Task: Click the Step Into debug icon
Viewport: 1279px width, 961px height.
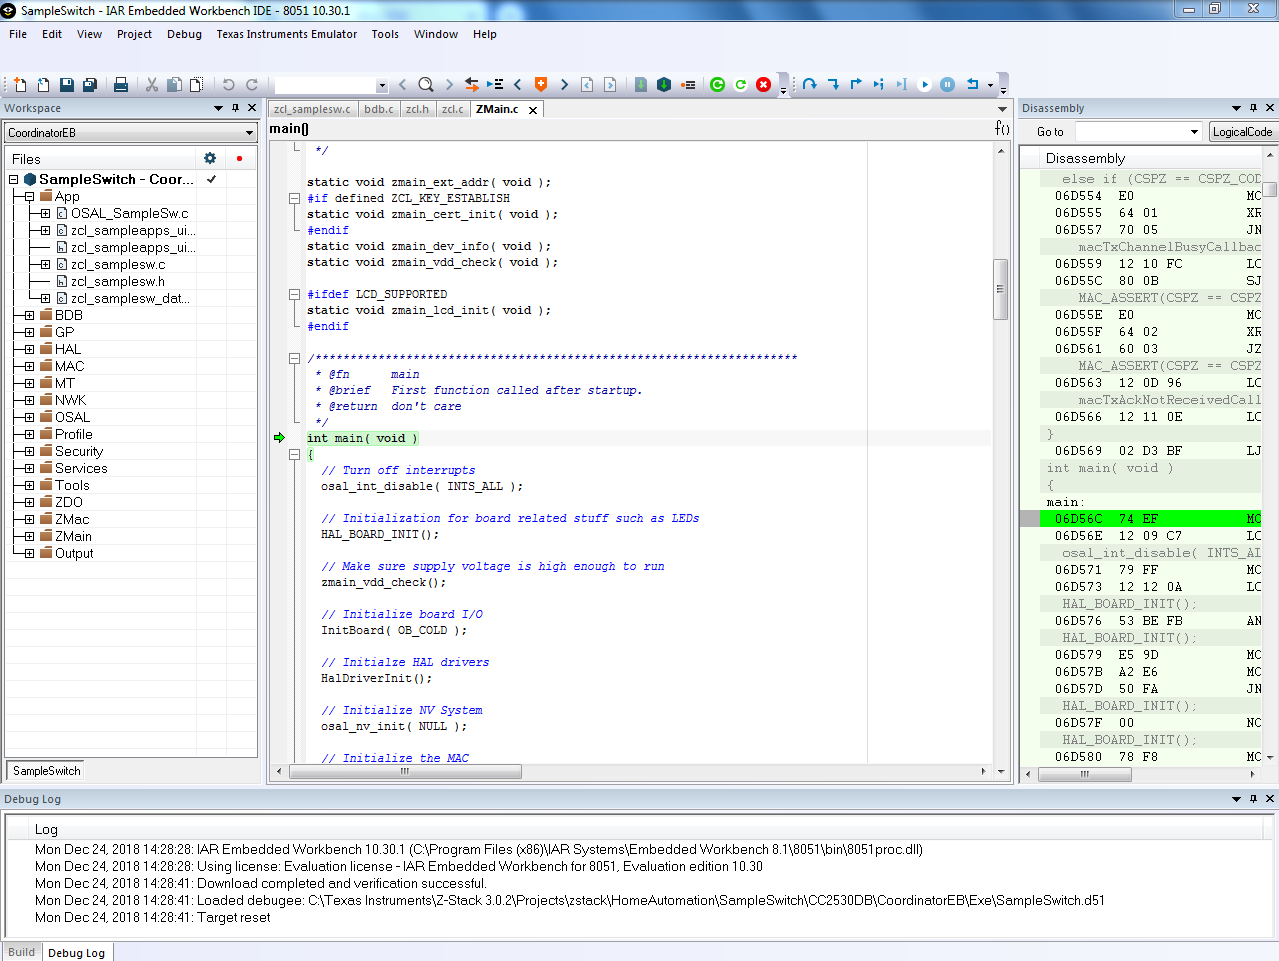Action: click(833, 85)
